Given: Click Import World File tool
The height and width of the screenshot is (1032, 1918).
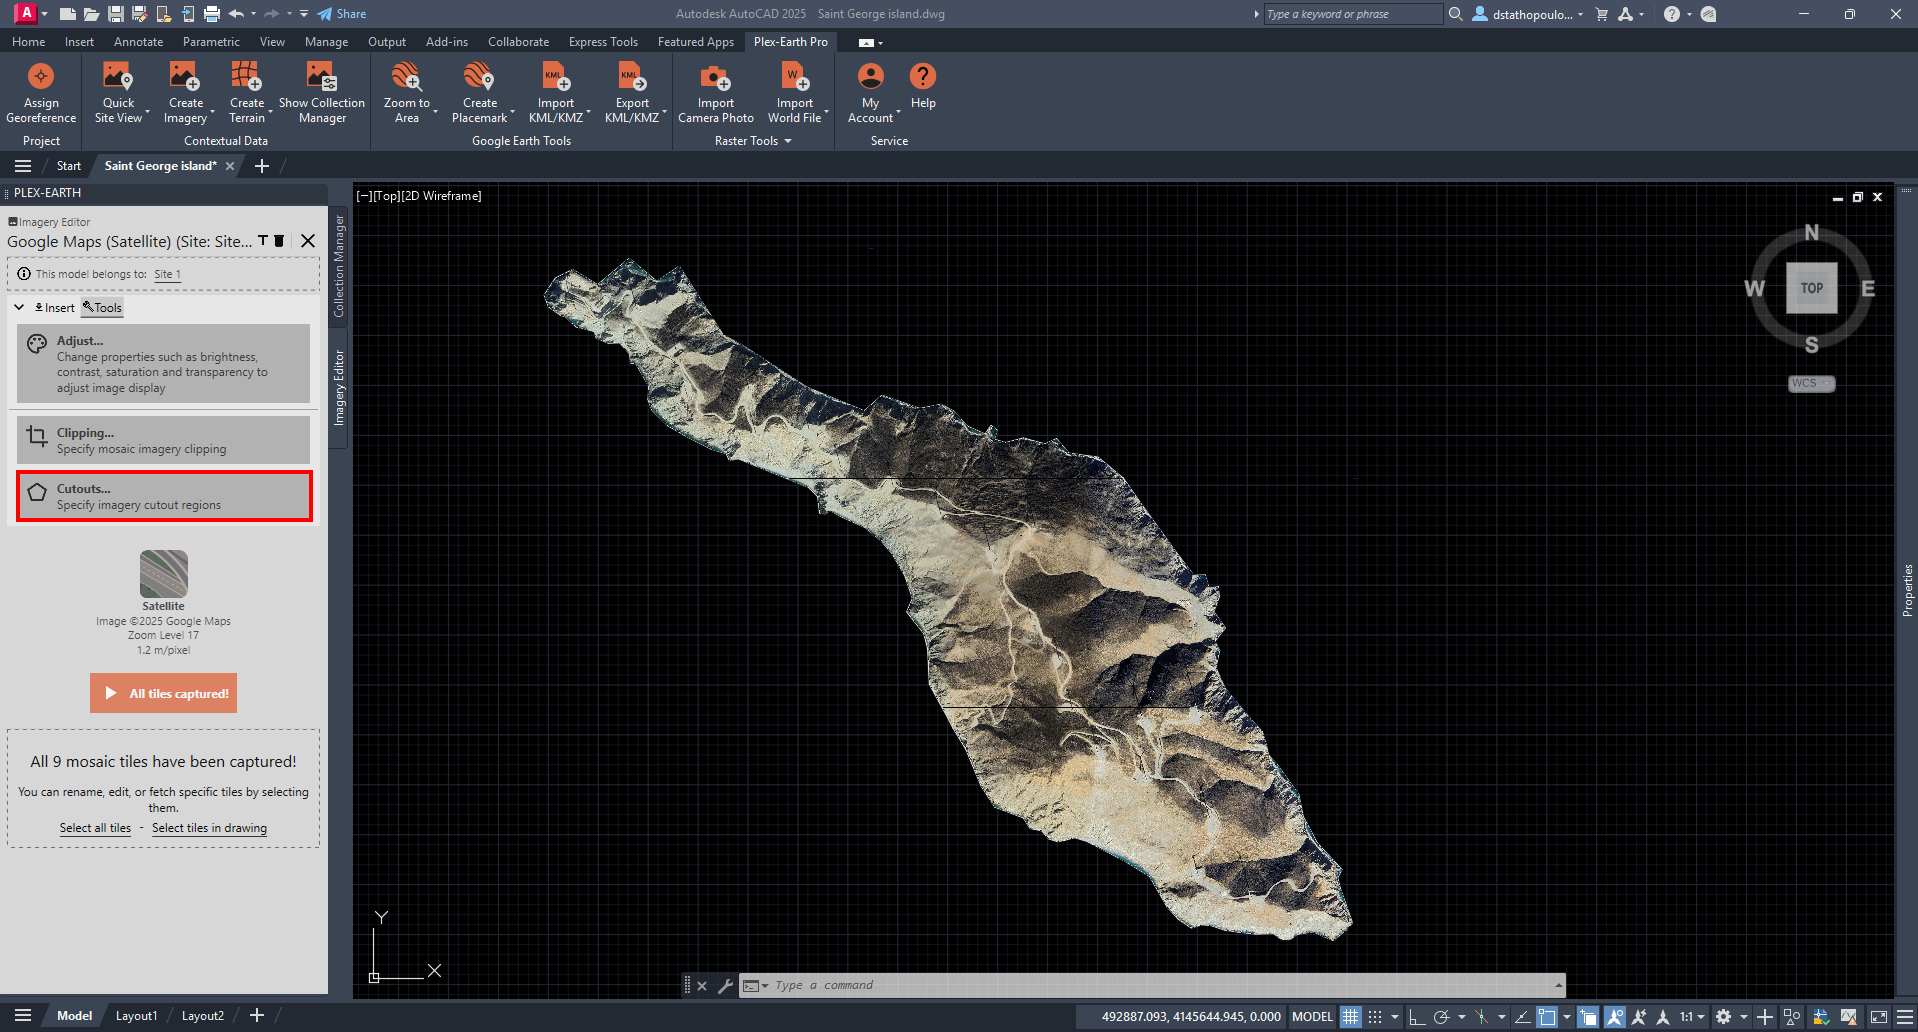Looking at the screenshot, I should pos(795,93).
